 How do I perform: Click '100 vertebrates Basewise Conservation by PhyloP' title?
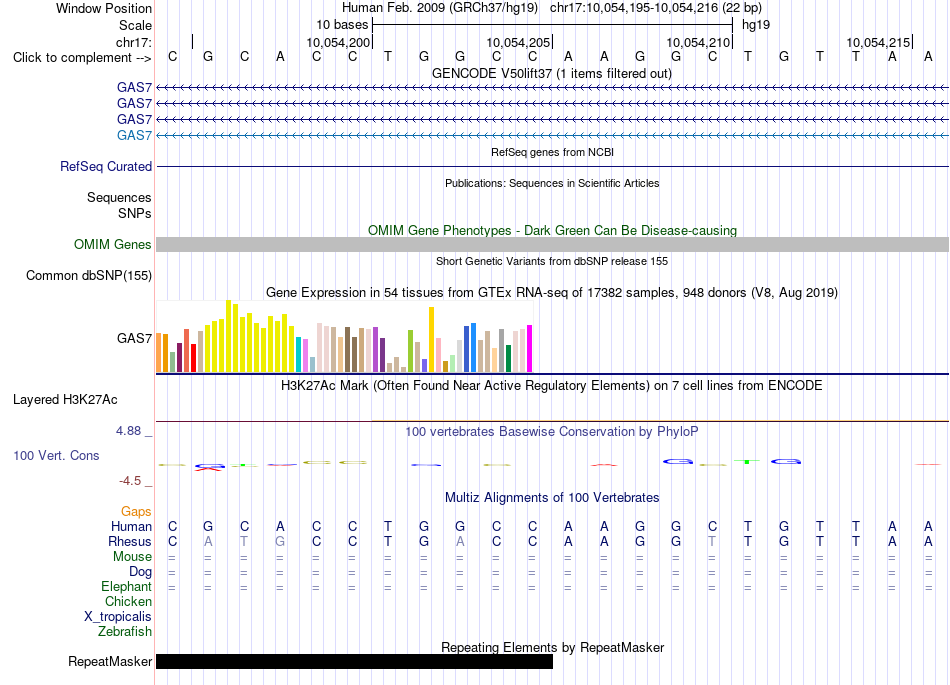tap(552, 432)
